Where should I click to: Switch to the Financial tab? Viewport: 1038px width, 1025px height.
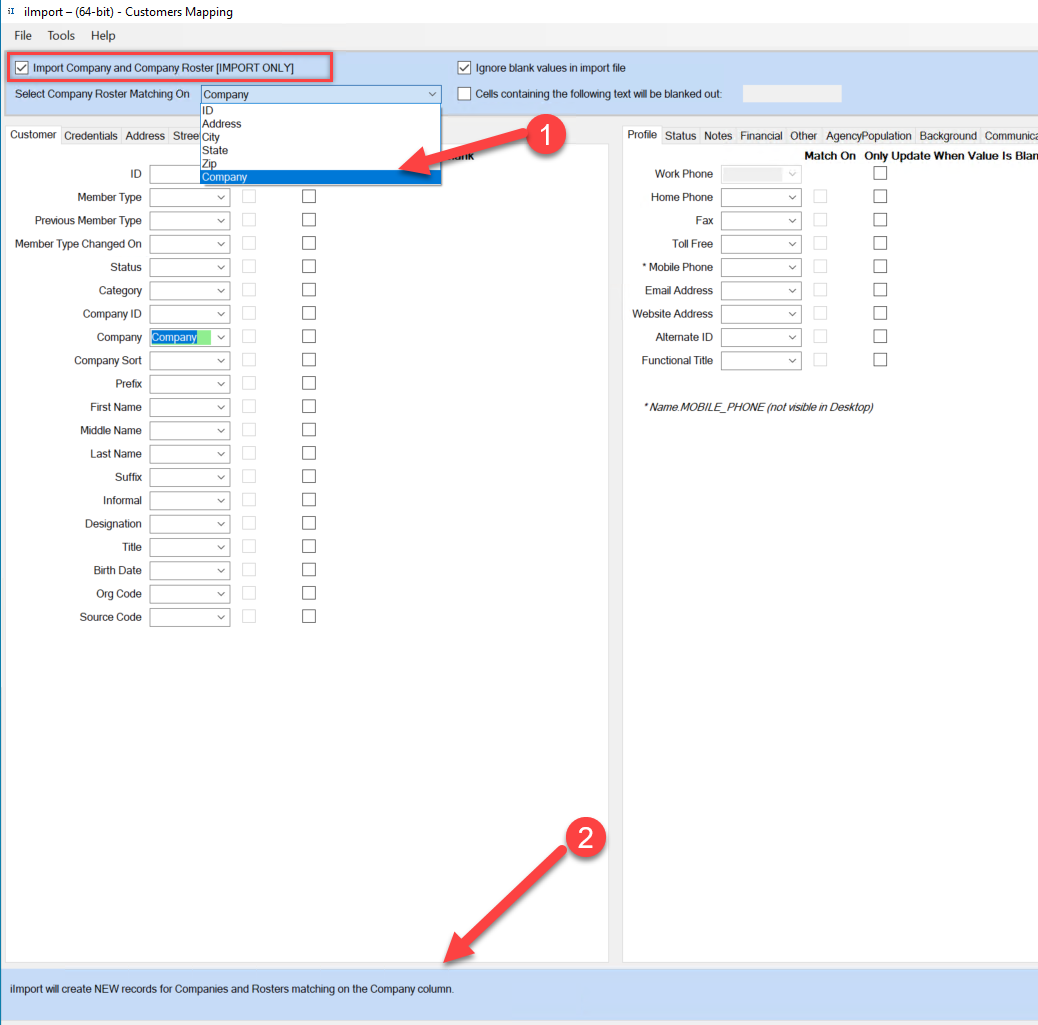(x=761, y=136)
